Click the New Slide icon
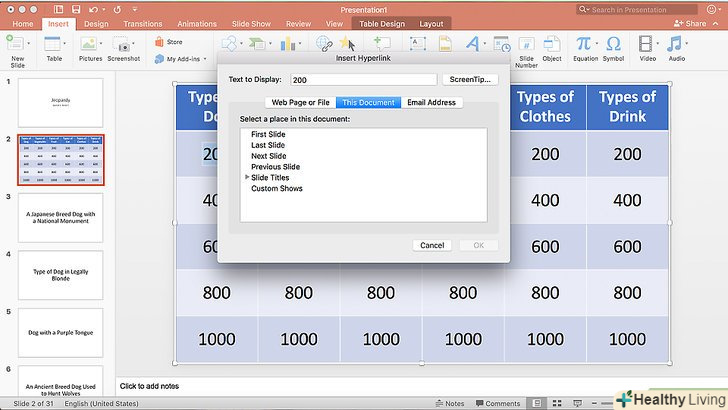Screen dimensions: 728x410 (17, 44)
